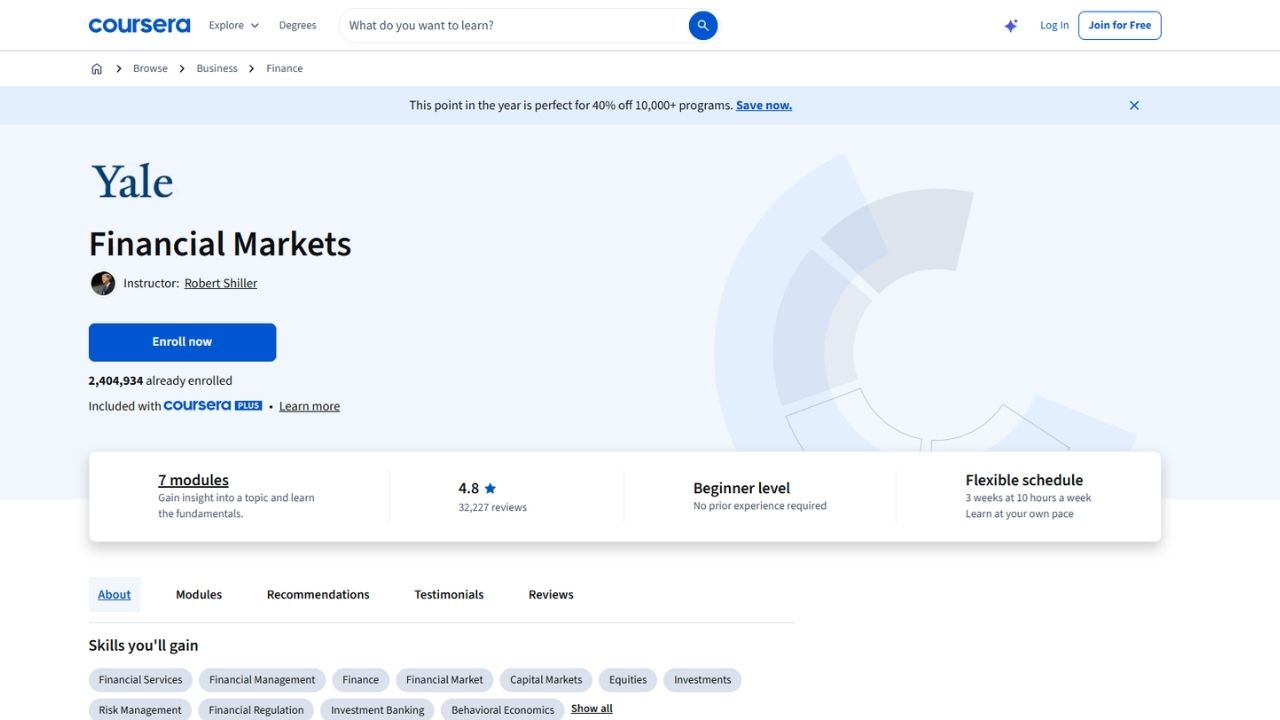Click the Flexible schedule heading
This screenshot has height=720, width=1280.
(x=1024, y=480)
